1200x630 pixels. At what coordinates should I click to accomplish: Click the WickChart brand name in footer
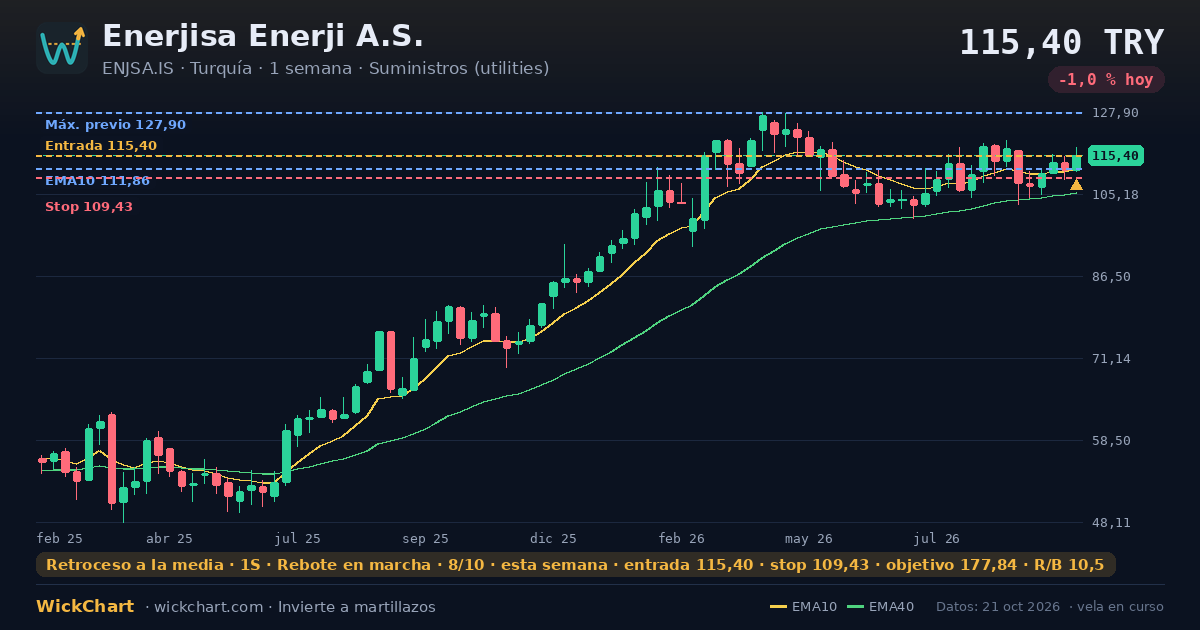pos(85,607)
